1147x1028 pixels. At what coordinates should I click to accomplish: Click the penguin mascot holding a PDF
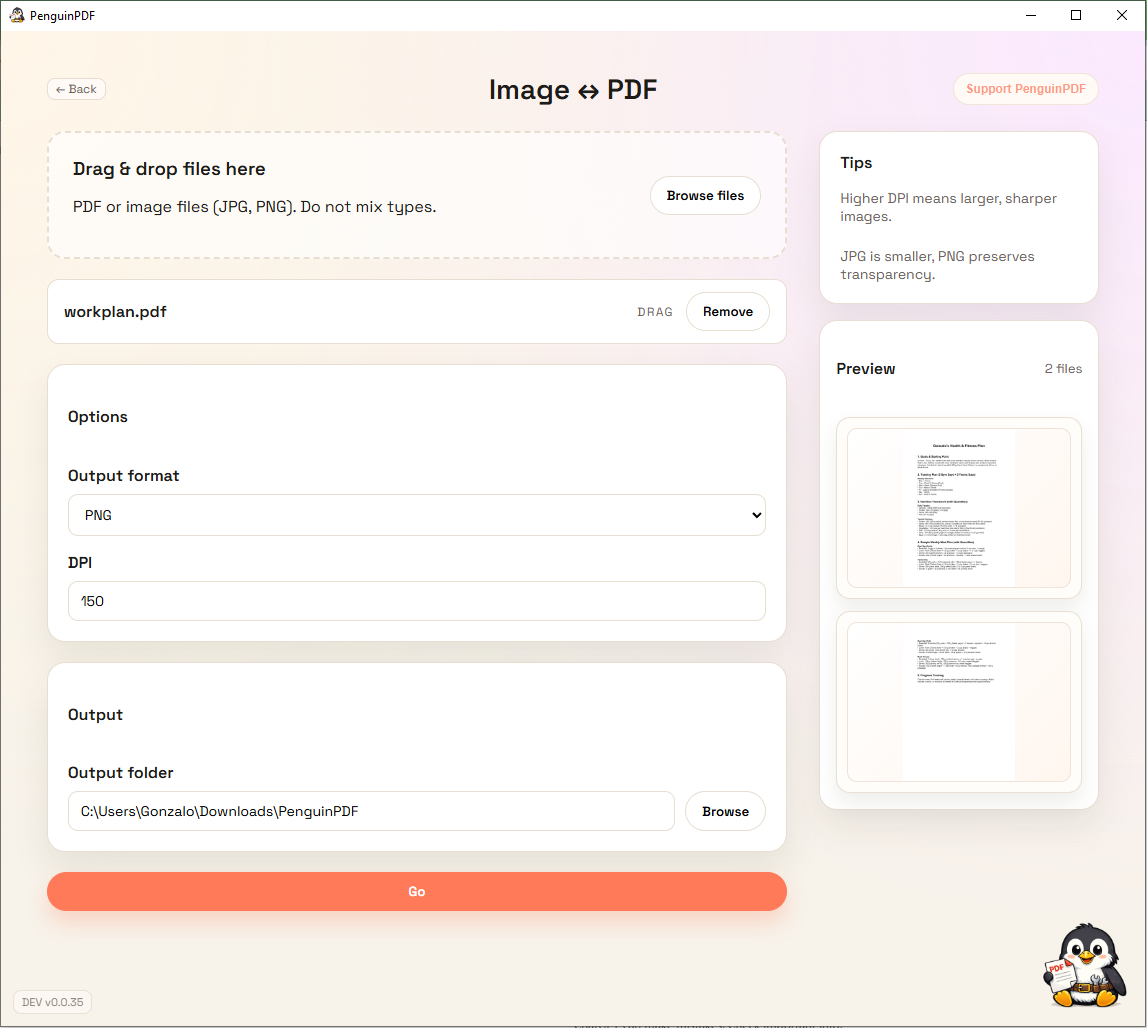[x=1084, y=963]
